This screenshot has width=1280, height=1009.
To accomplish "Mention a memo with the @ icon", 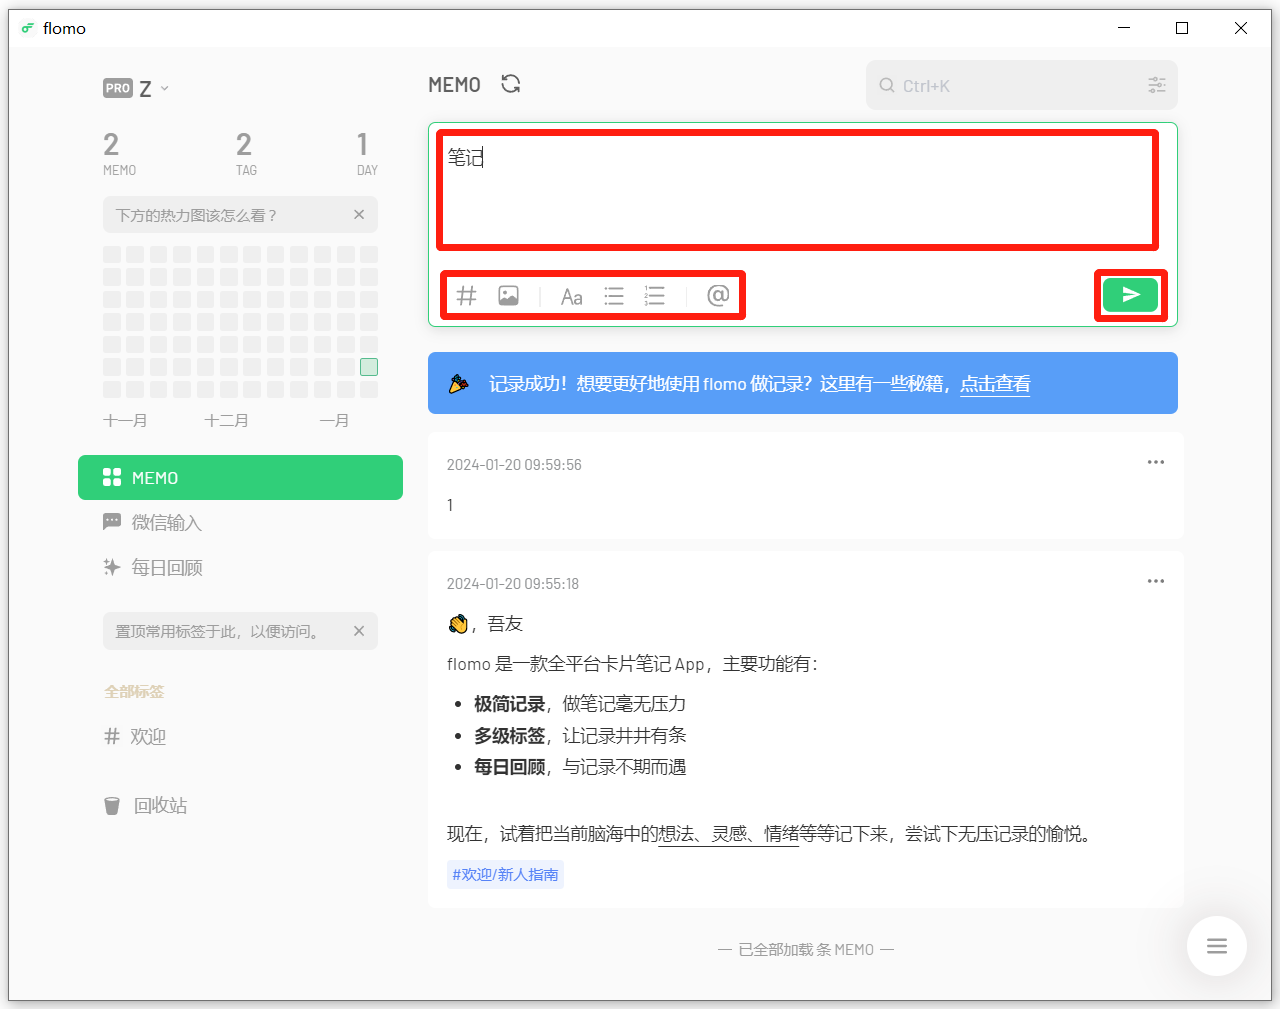I will [x=718, y=295].
